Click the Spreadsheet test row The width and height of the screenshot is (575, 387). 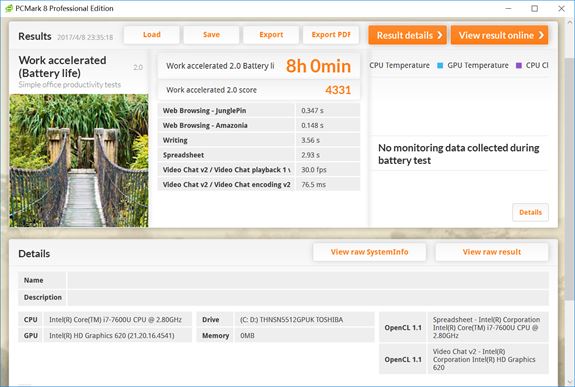pos(259,155)
